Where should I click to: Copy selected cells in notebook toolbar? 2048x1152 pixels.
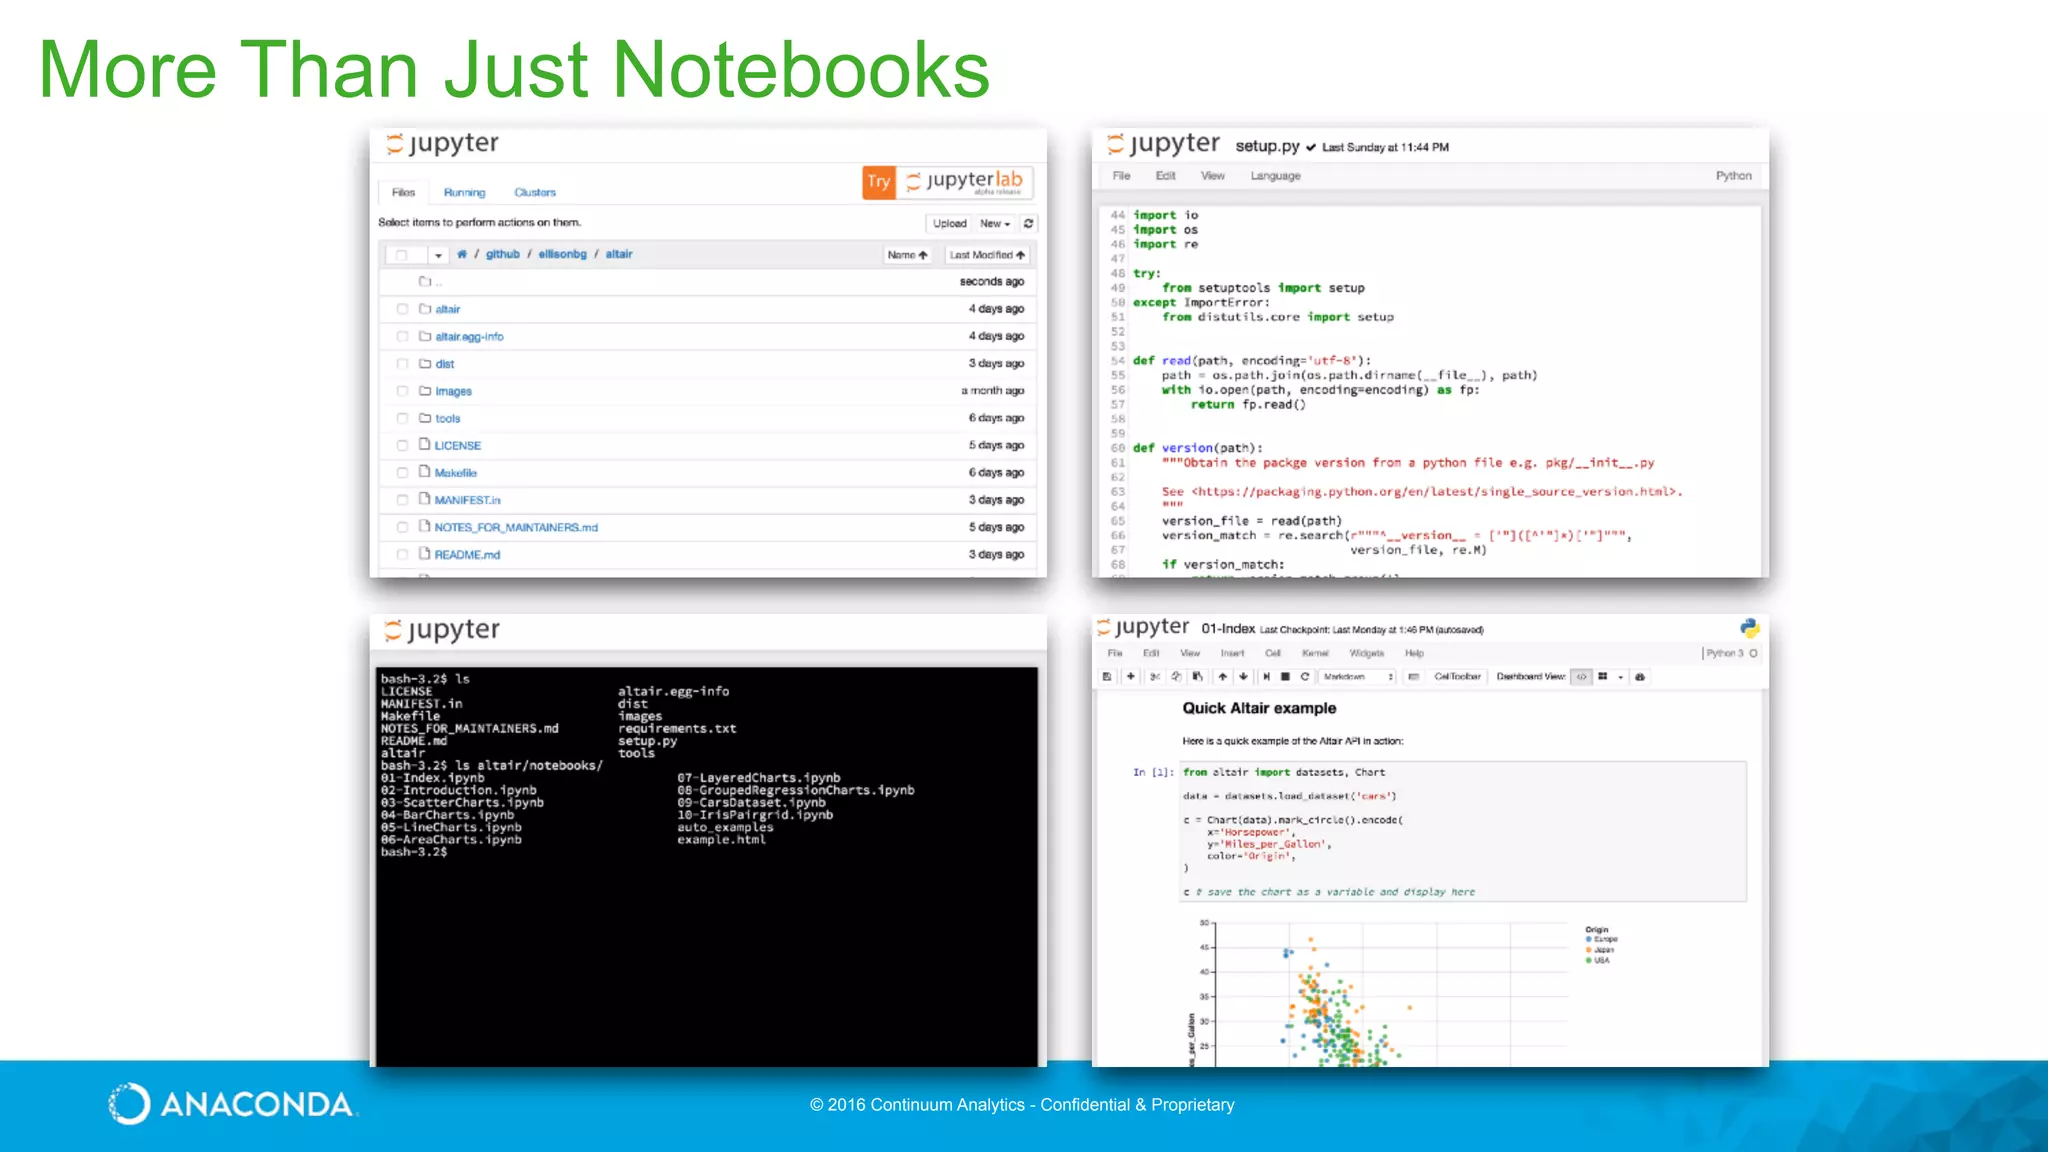1176,677
